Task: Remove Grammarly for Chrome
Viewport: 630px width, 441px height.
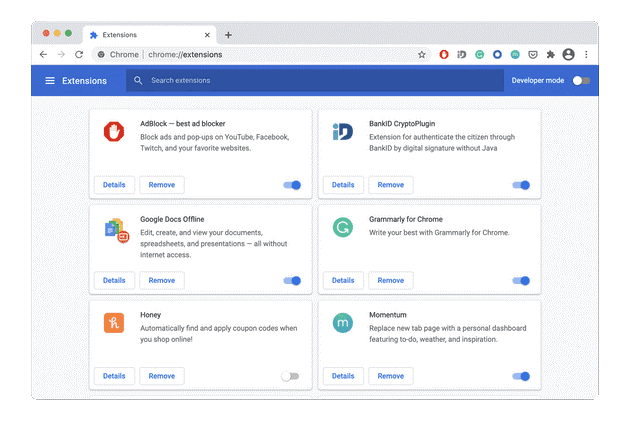Action: pyautogui.click(x=391, y=280)
